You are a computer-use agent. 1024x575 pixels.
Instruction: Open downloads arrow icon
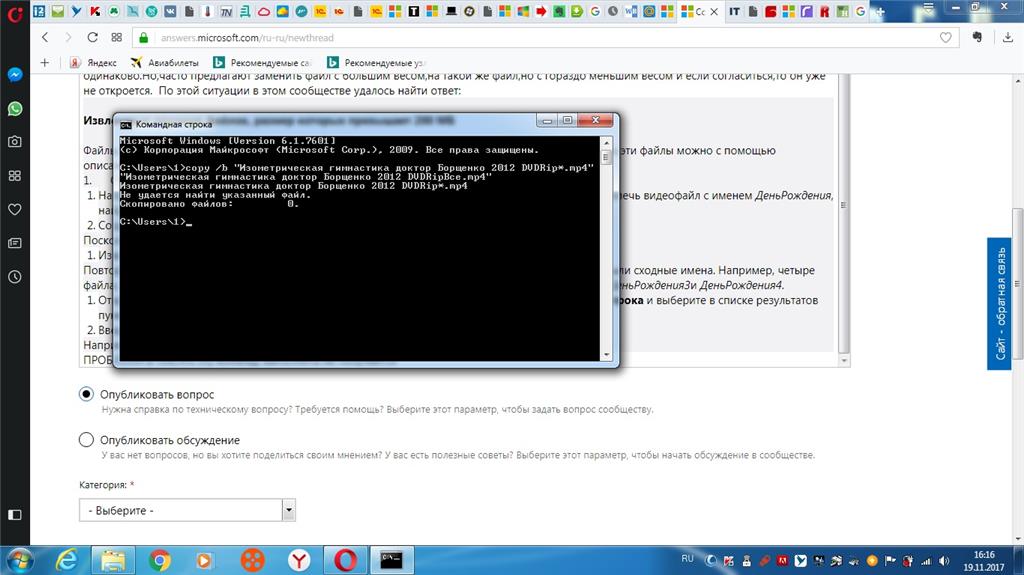(x=1008, y=37)
